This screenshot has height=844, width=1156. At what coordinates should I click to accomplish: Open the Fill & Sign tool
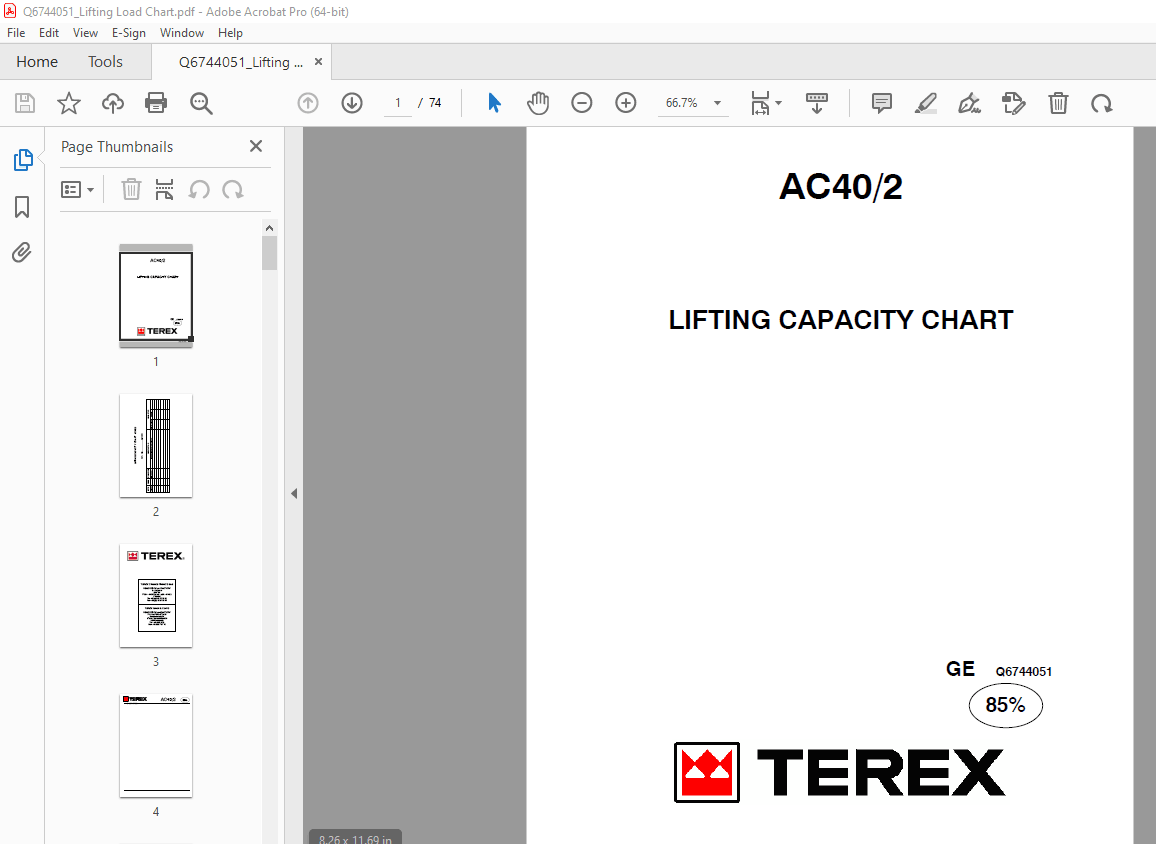[x=969, y=103]
